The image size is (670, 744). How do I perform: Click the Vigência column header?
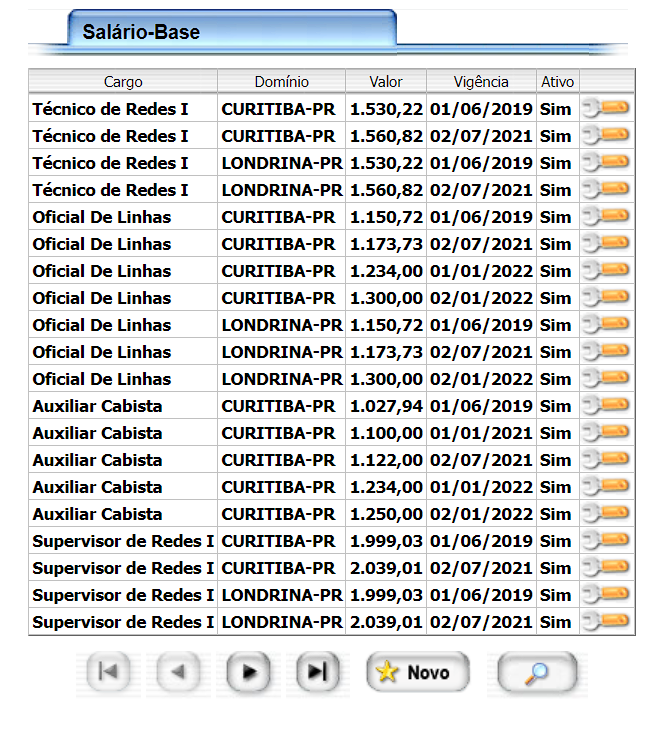tap(481, 82)
